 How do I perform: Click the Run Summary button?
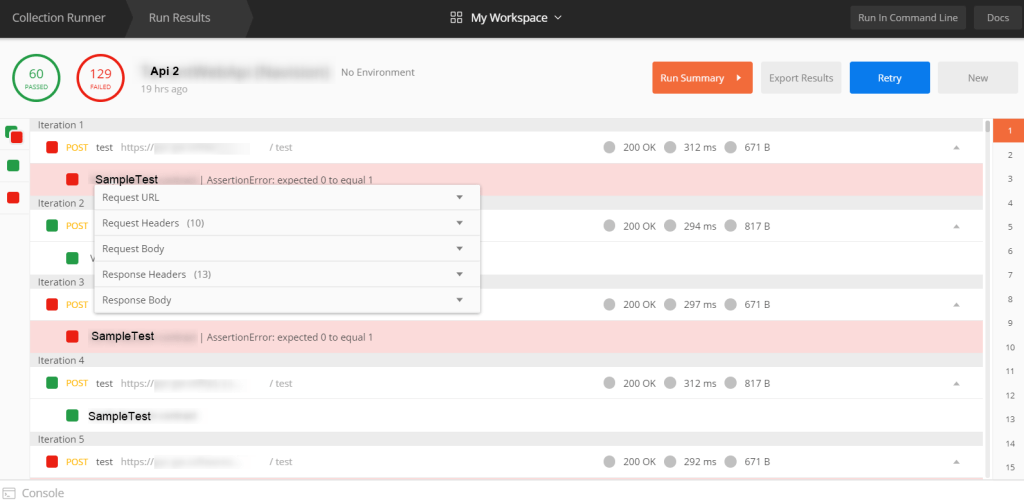click(701, 78)
